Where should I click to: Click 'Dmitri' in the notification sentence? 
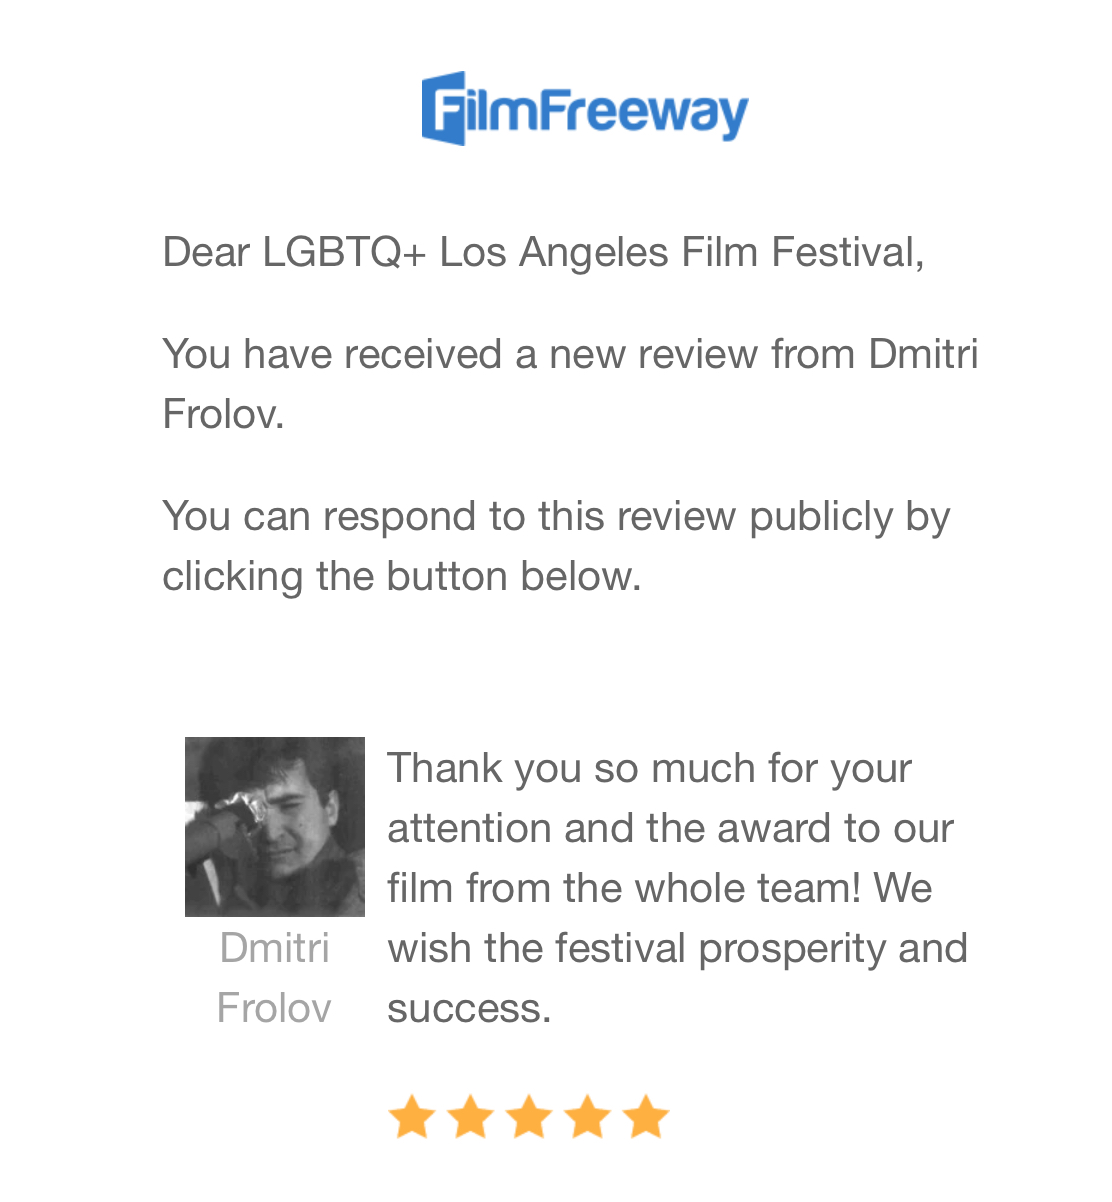(923, 354)
